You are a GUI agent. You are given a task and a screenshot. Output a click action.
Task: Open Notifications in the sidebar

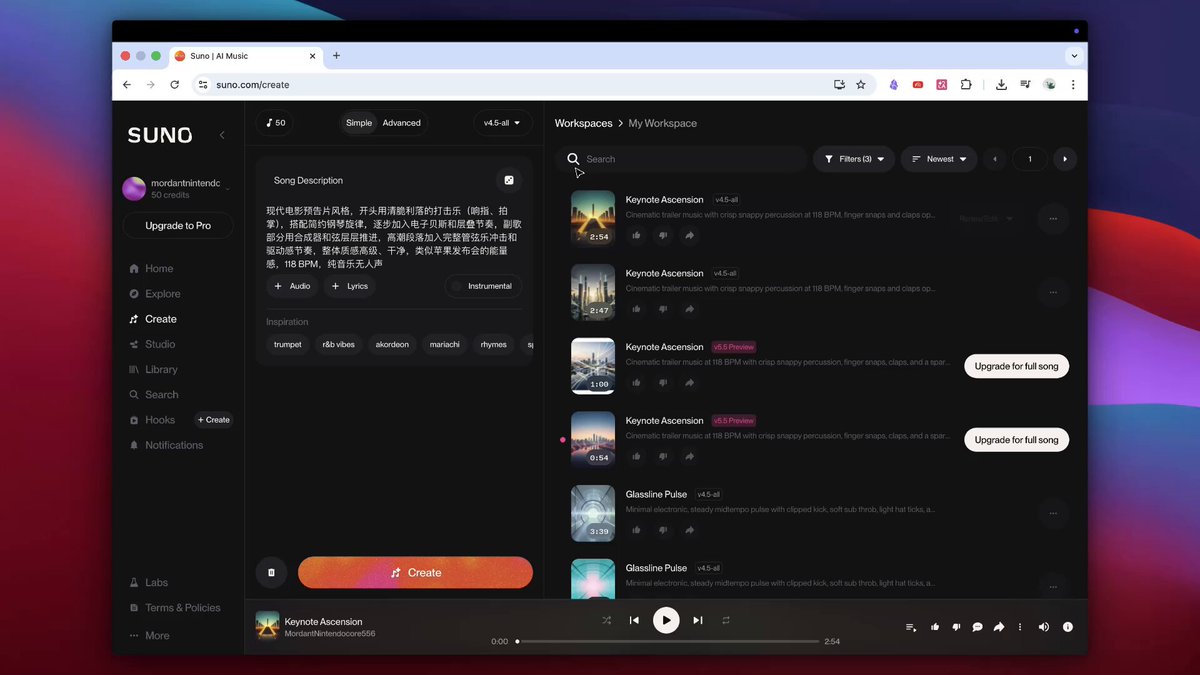point(166,445)
